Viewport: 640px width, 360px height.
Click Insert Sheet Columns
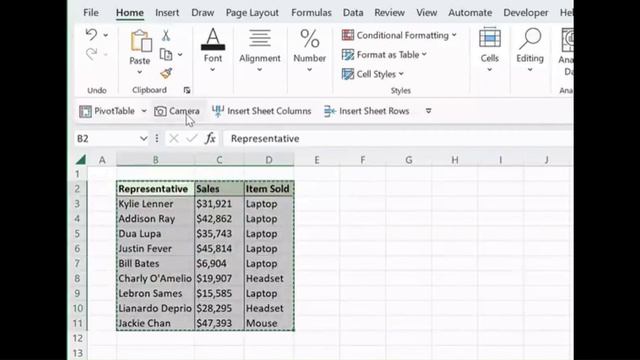[262, 111]
